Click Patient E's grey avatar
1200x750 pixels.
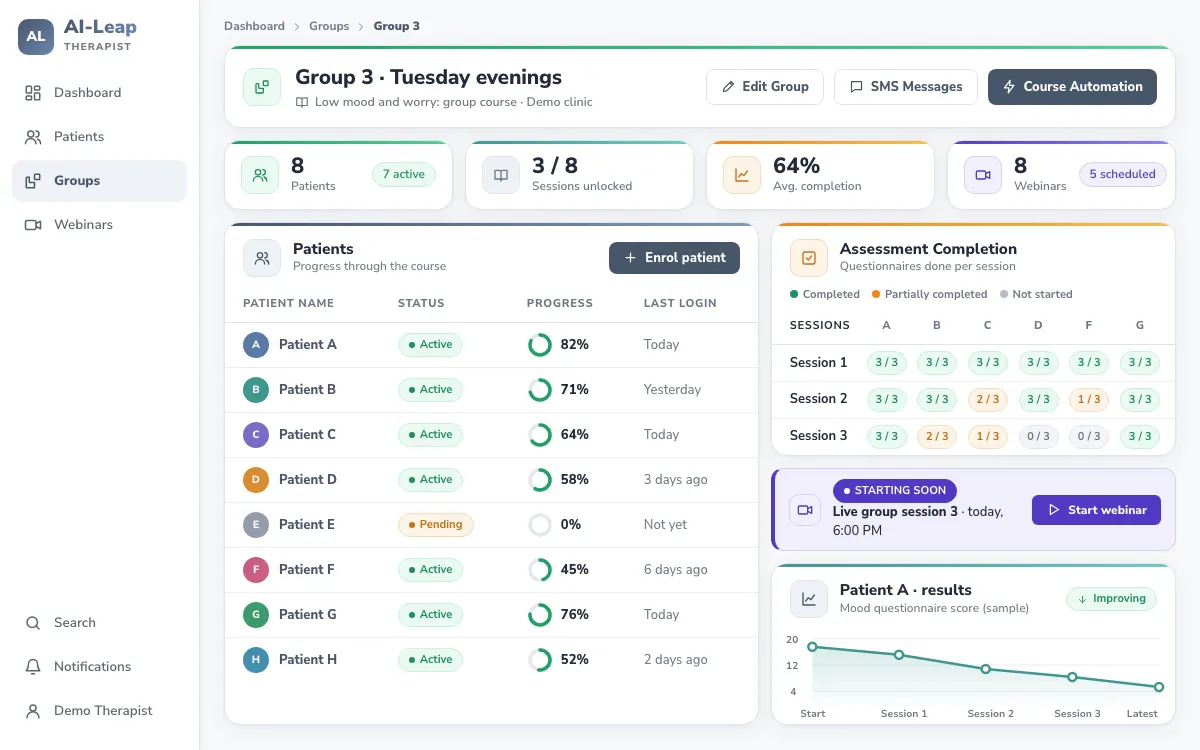(256, 525)
